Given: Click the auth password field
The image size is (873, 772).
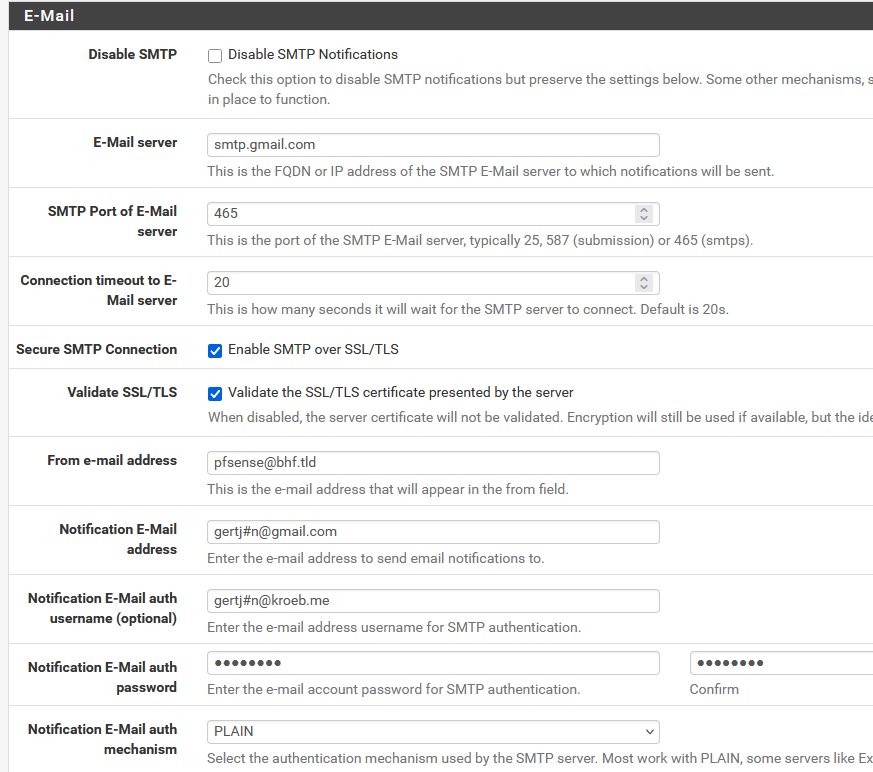Looking at the screenshot, I should (x=433, y=663).
